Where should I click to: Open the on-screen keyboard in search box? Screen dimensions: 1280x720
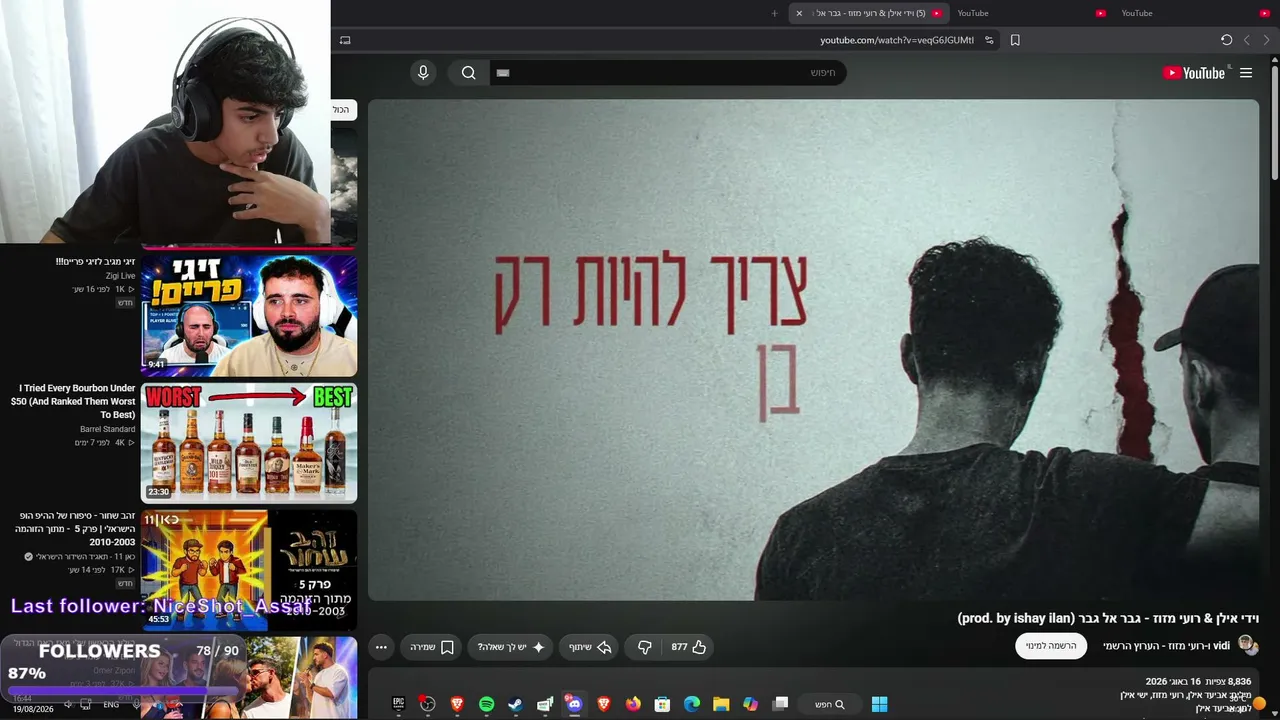[503, 73]
